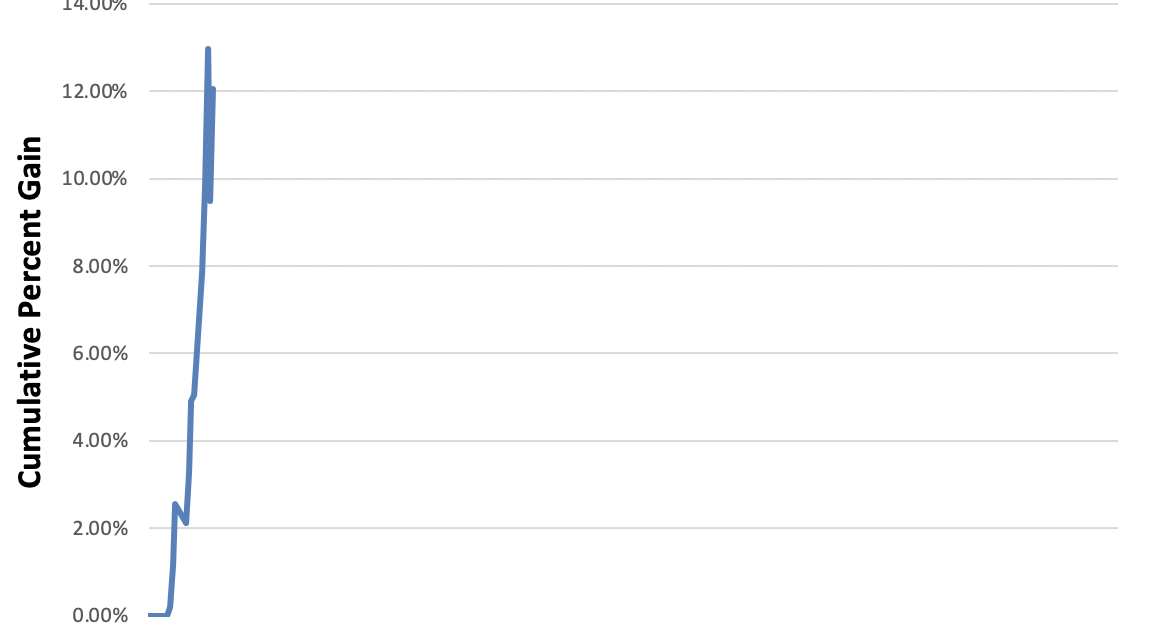Viewport: 1158px width, 630px height.
Task: Select the 12.00% horizontal gridline
Action: click(x=660, y=91)
